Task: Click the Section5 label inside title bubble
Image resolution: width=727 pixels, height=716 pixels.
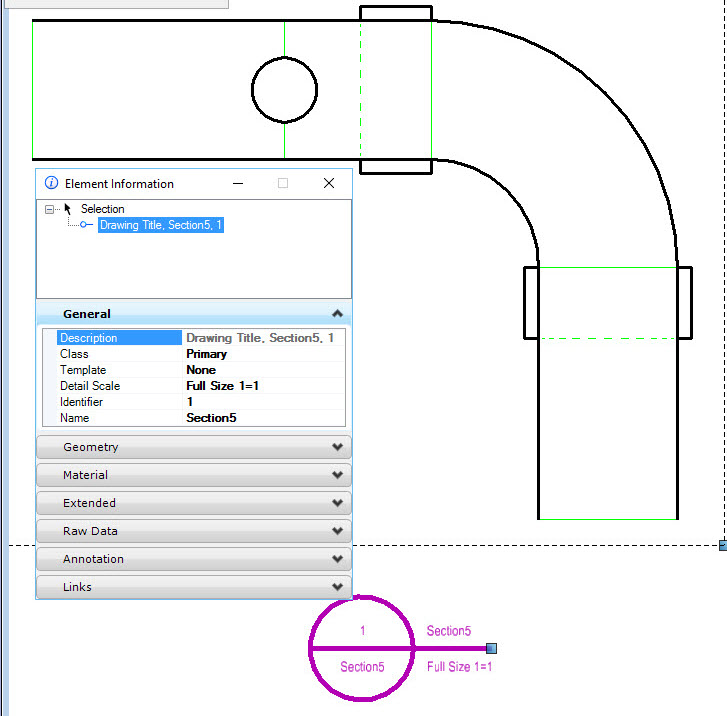Action: tap(362, 667)
